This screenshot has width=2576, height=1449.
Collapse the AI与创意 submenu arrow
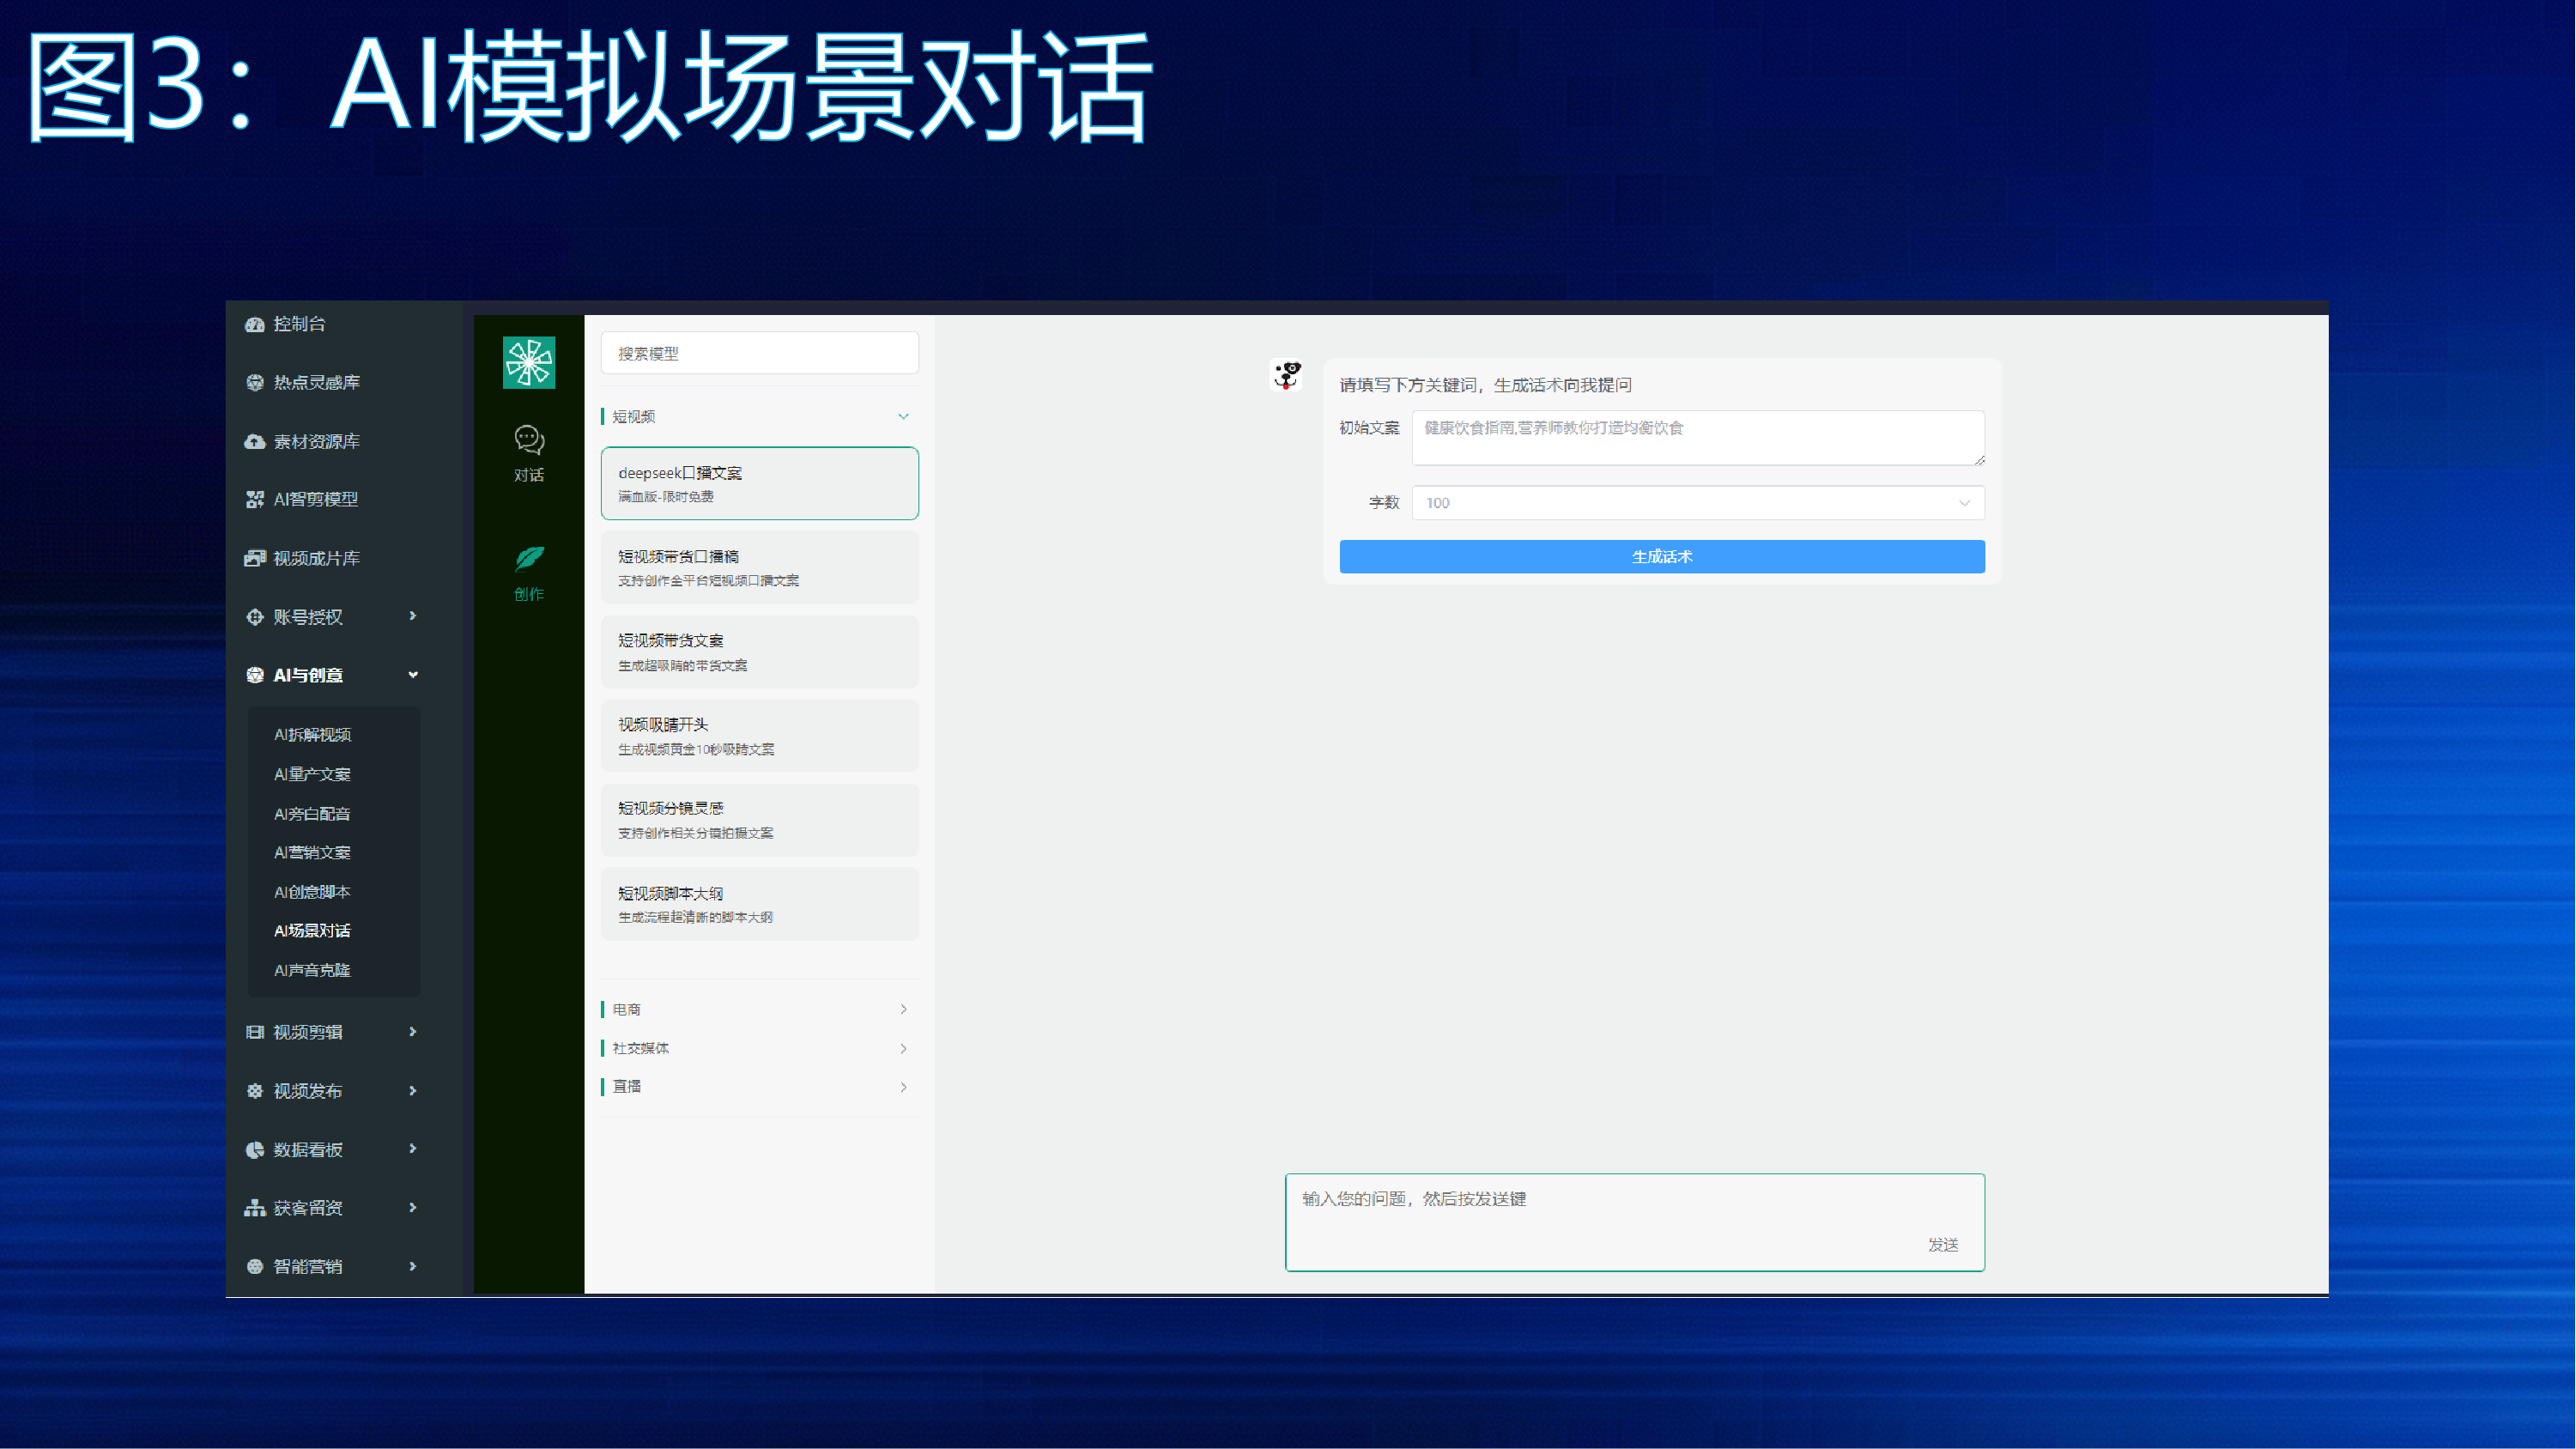click(412, 675)
